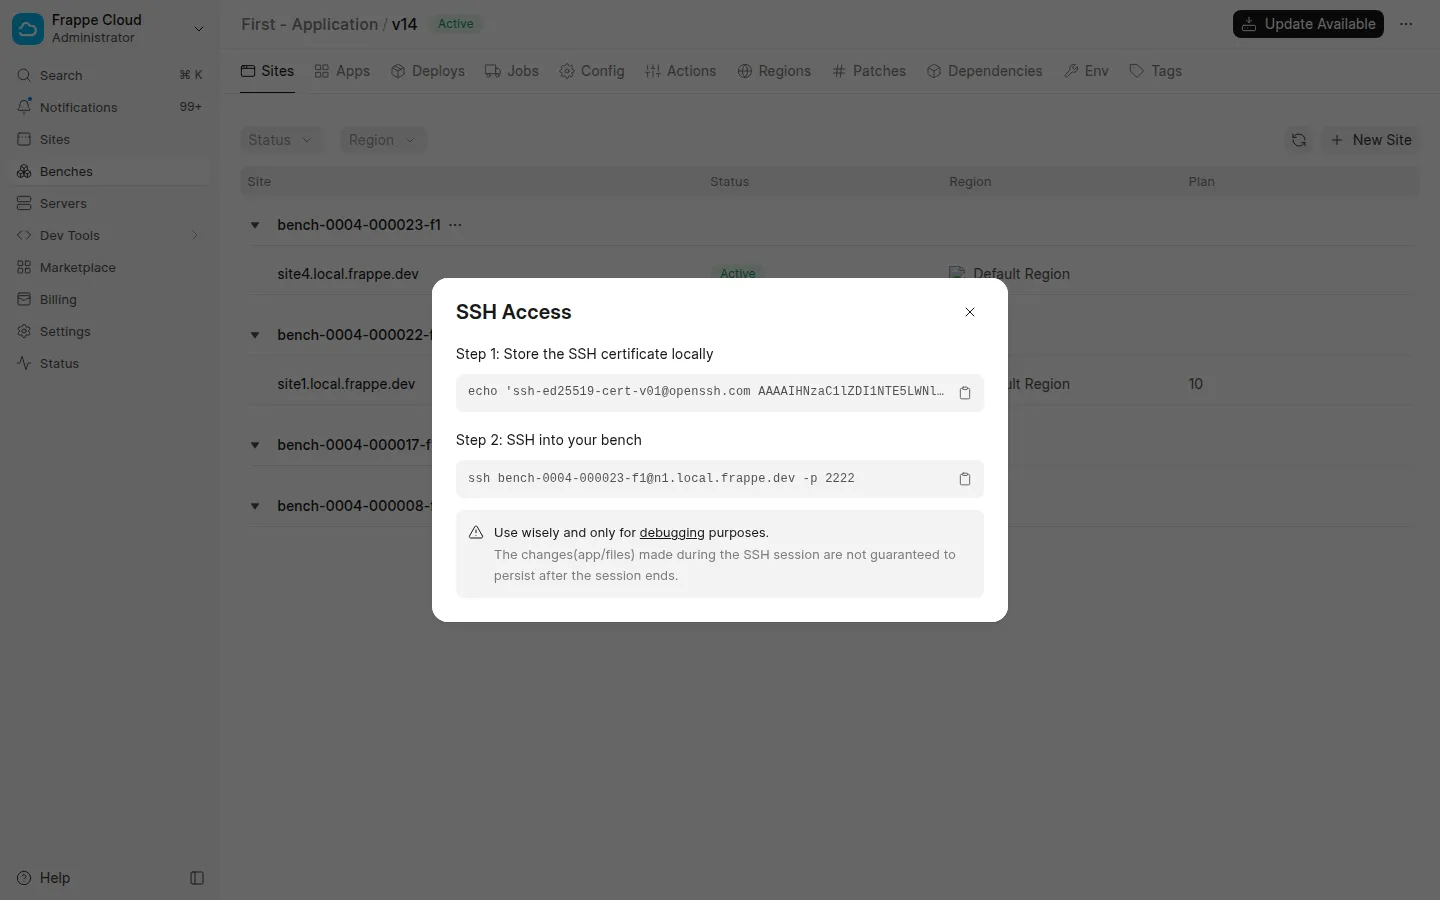Expand the Frappe Cloud account dropdown
The width and height of the screenshot is (1440, 900).
click(x=198, y=29)
